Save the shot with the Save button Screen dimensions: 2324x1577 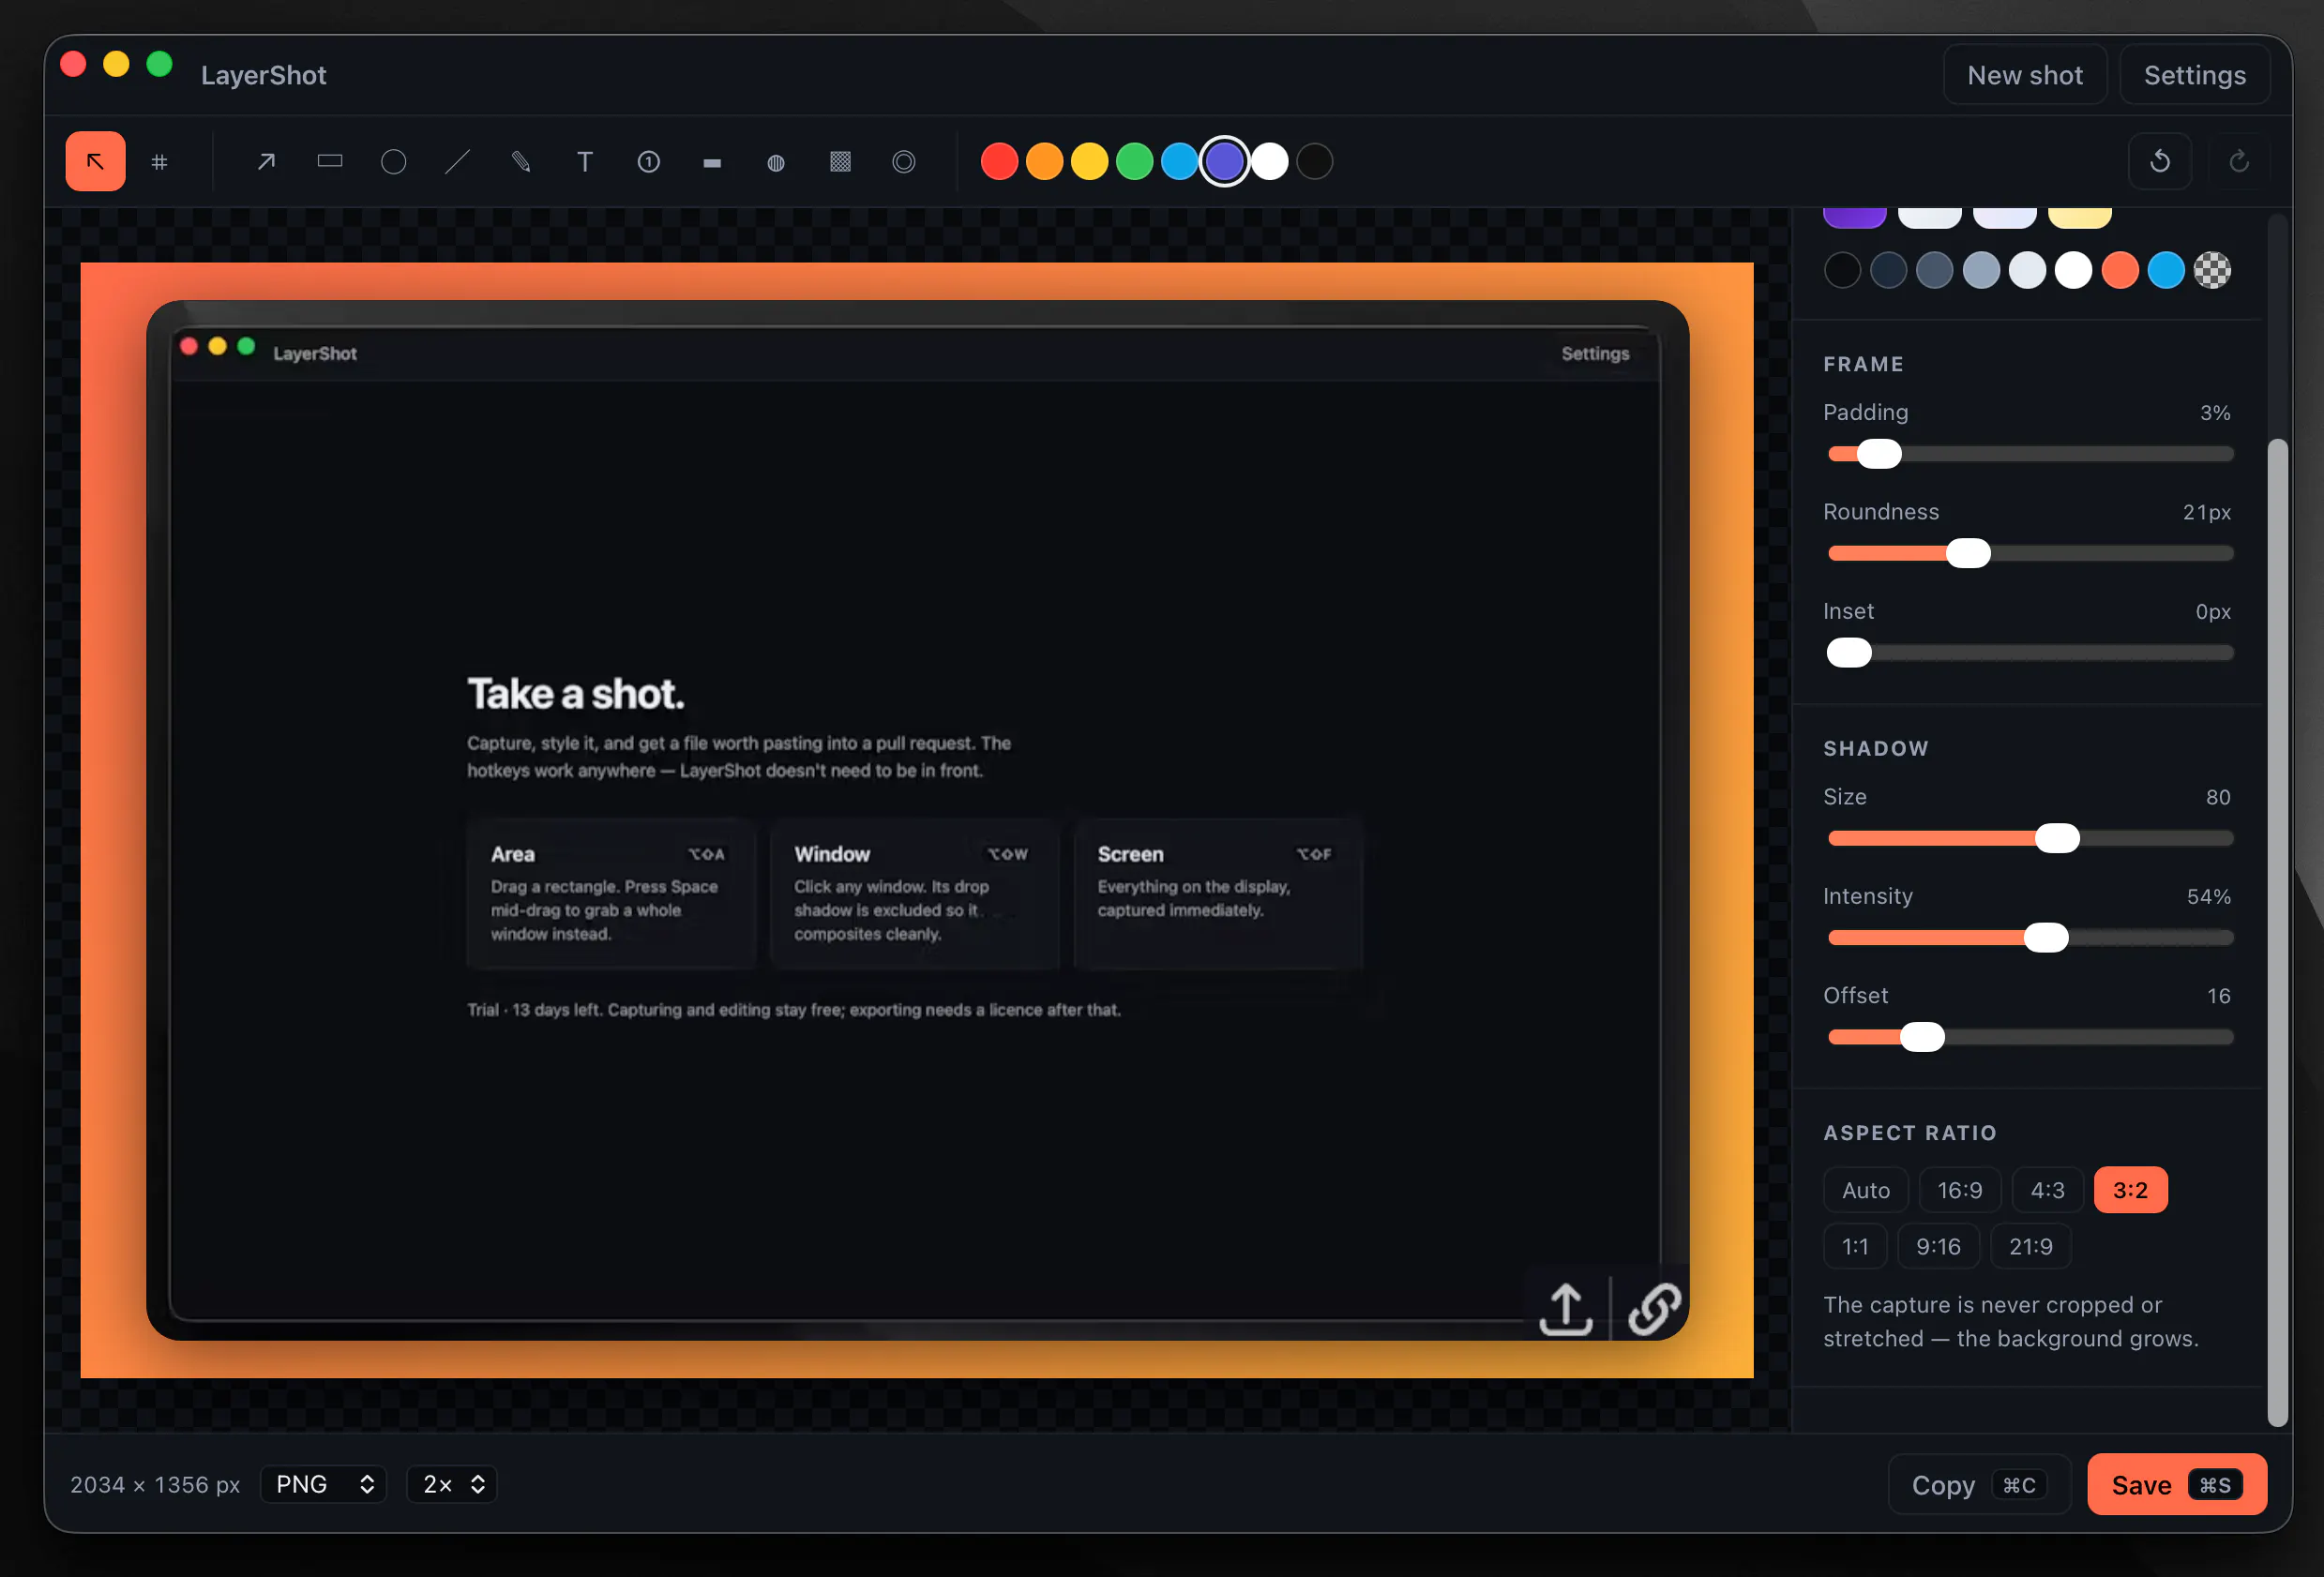[x=2177, y=1485]
